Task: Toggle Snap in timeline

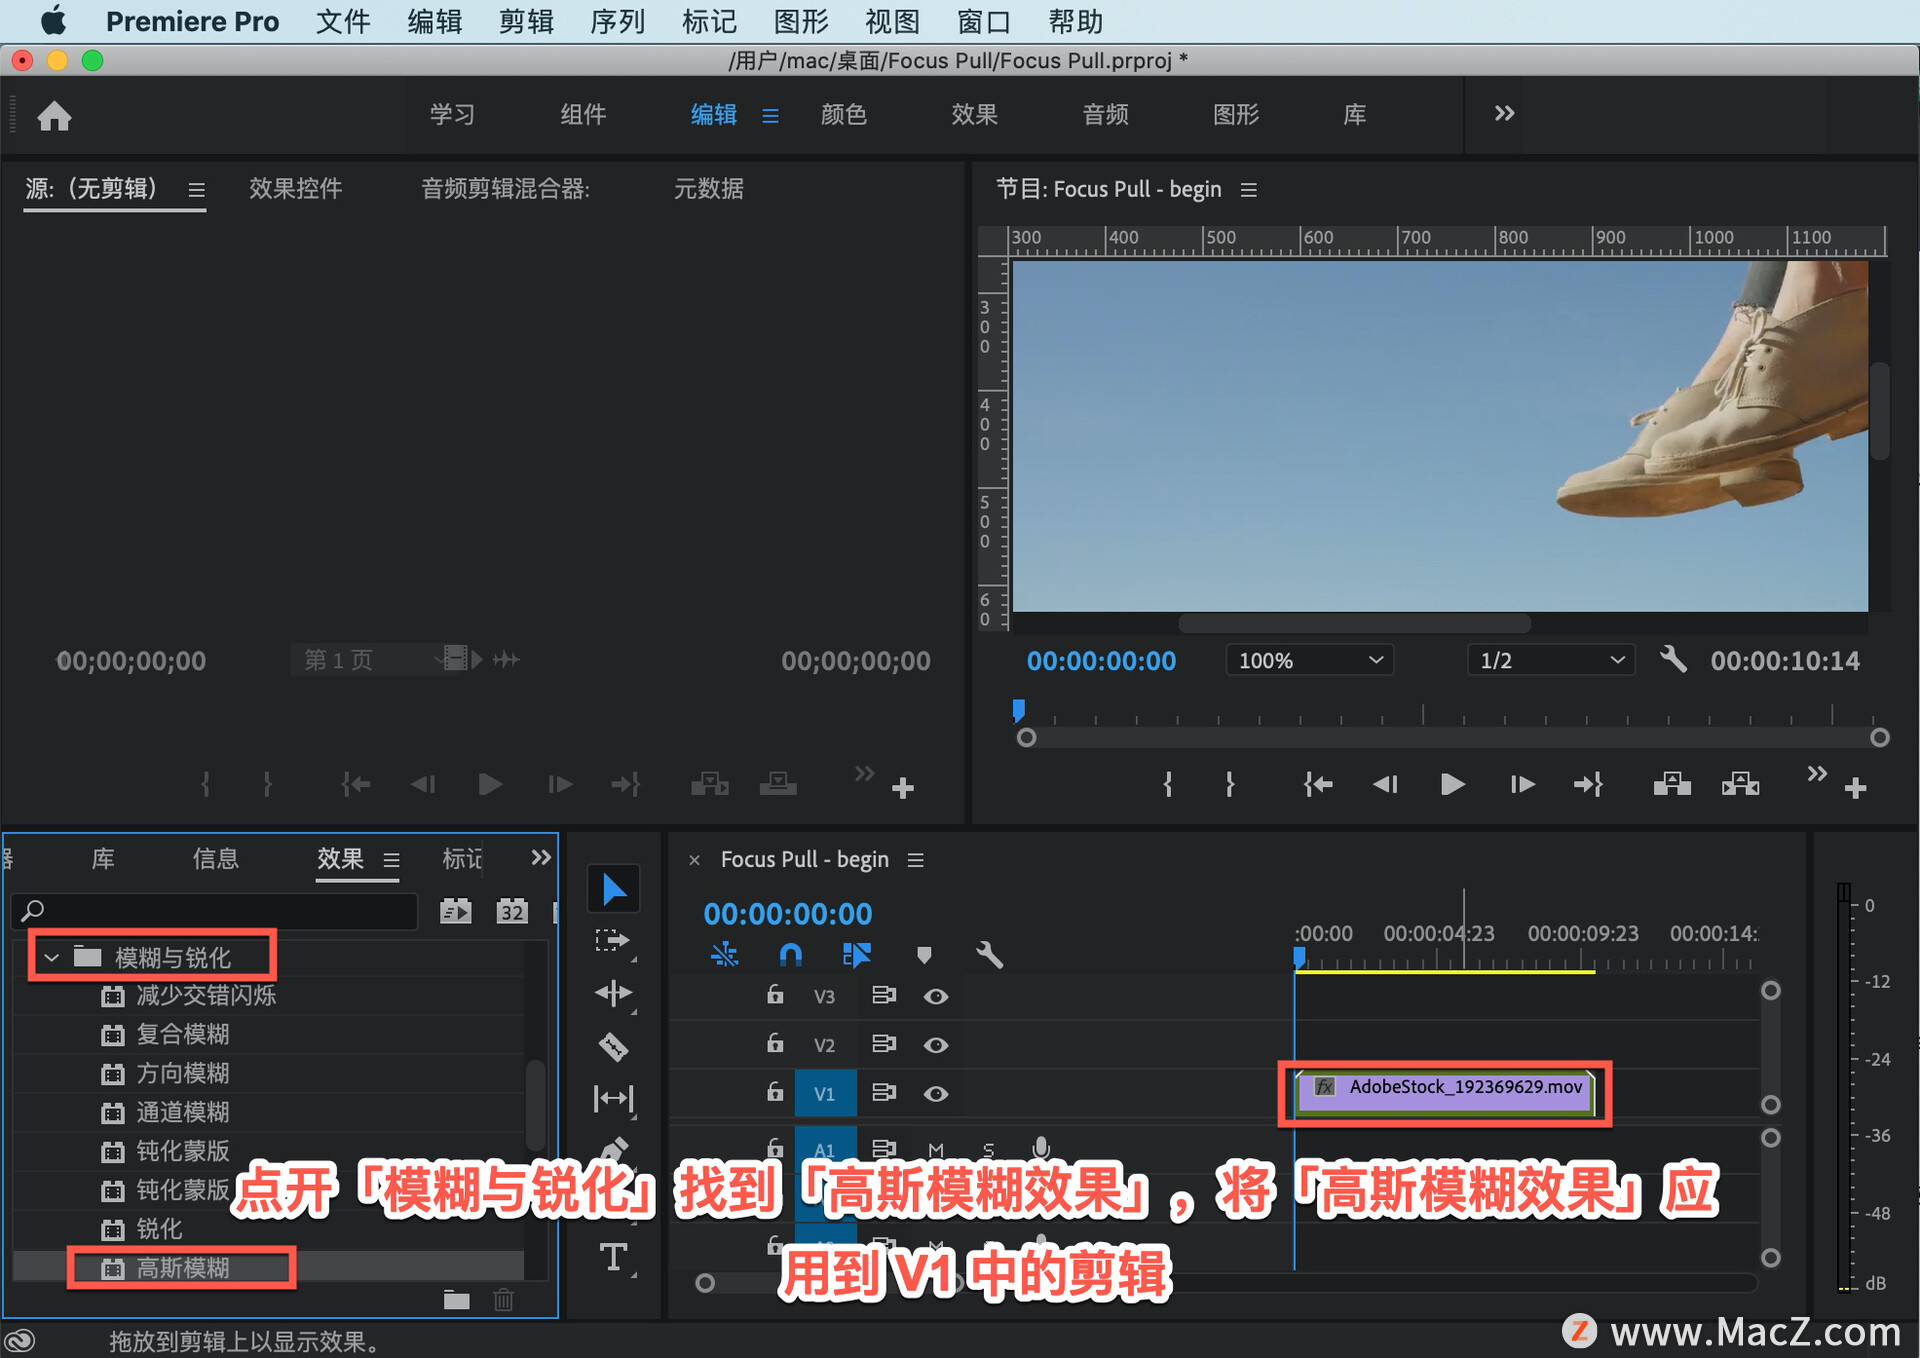Action: tap(790, 955)
